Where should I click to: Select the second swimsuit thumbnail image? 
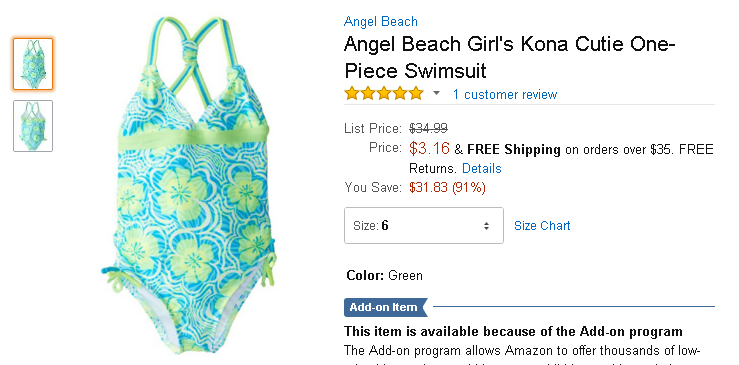tap(33, 126)
